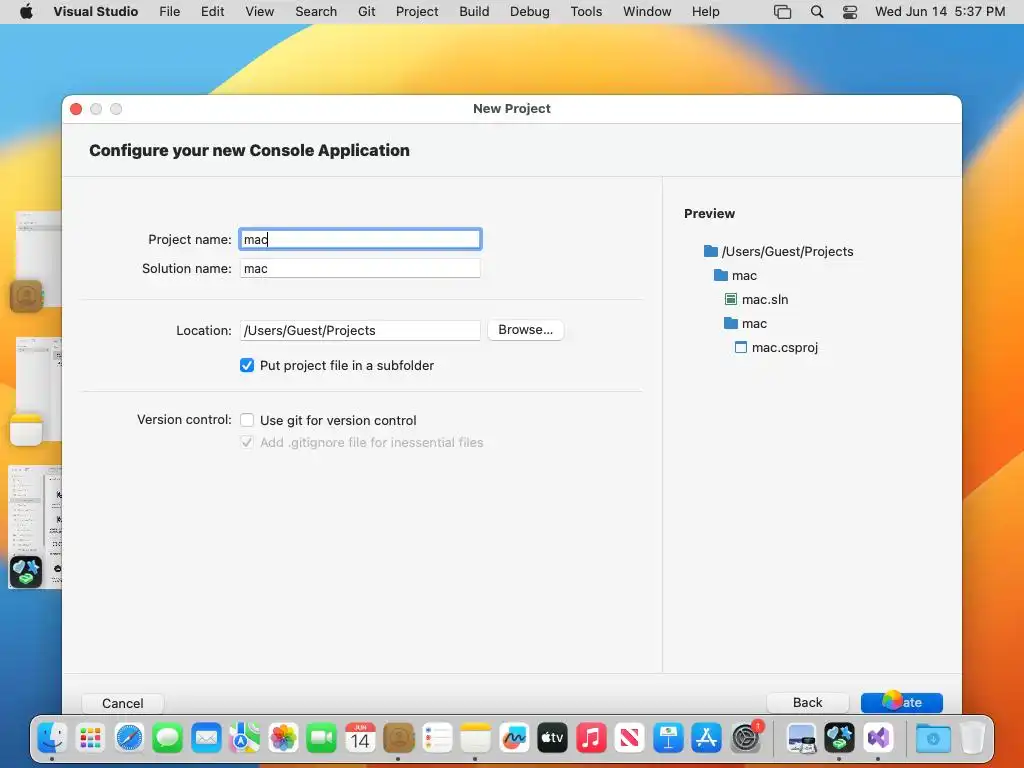Open Notes from the dock
This screenshot has width=1024, height=768.
click(x=475, y=739)
